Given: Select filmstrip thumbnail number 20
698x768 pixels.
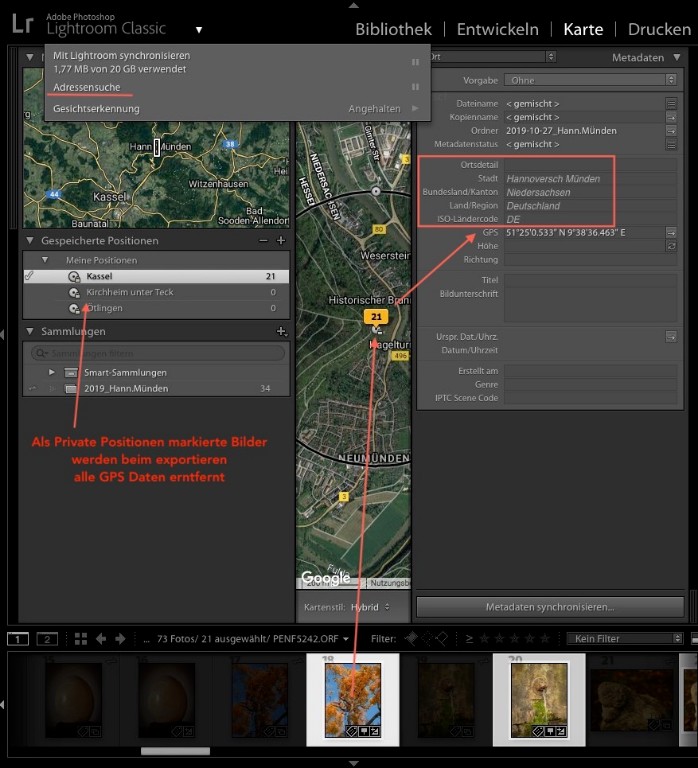Looking at the screenshot, I should [x=539, y=699].
